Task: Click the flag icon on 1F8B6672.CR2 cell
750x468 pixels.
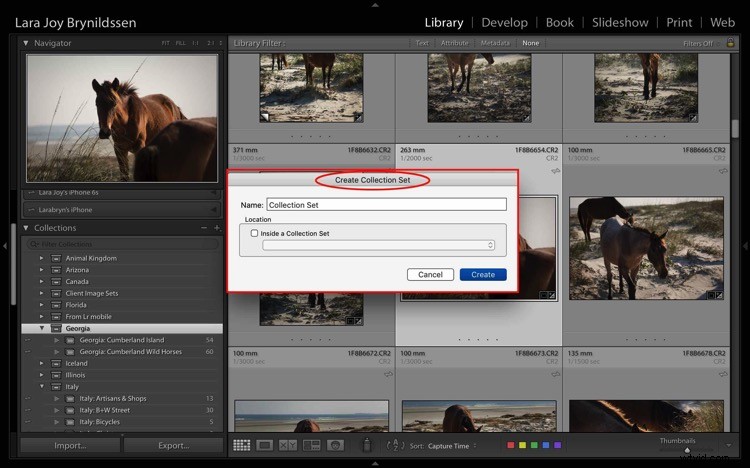Action: (388, 374)
